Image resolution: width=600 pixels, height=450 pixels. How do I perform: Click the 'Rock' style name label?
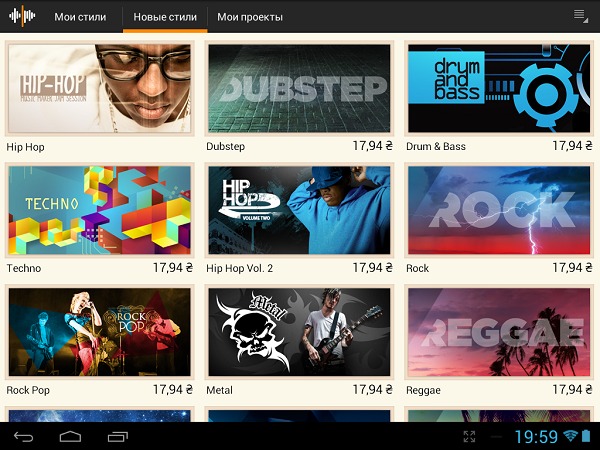417,268
